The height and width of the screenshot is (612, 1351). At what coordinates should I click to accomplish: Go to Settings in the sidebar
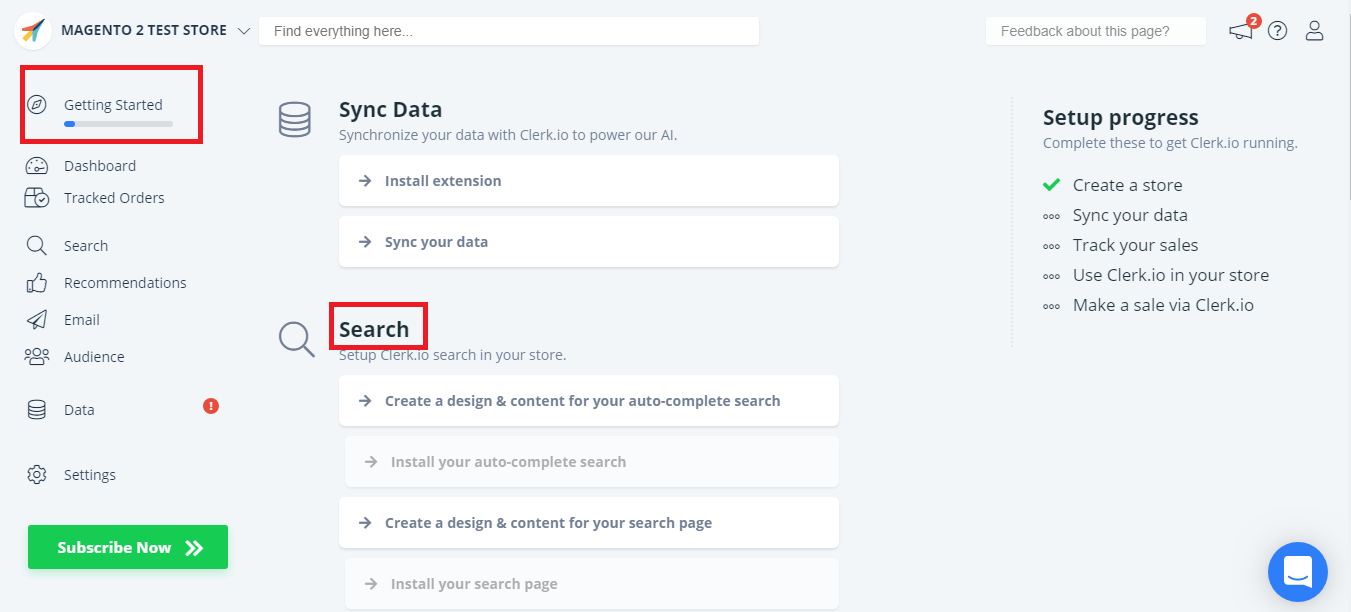pos(89,475)
